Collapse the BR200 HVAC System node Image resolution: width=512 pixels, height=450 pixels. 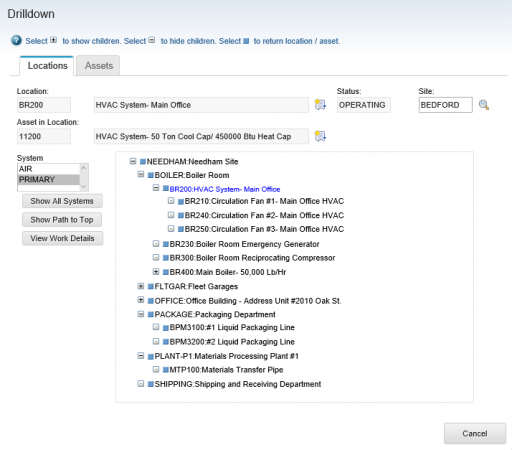(x=156, y=188)
